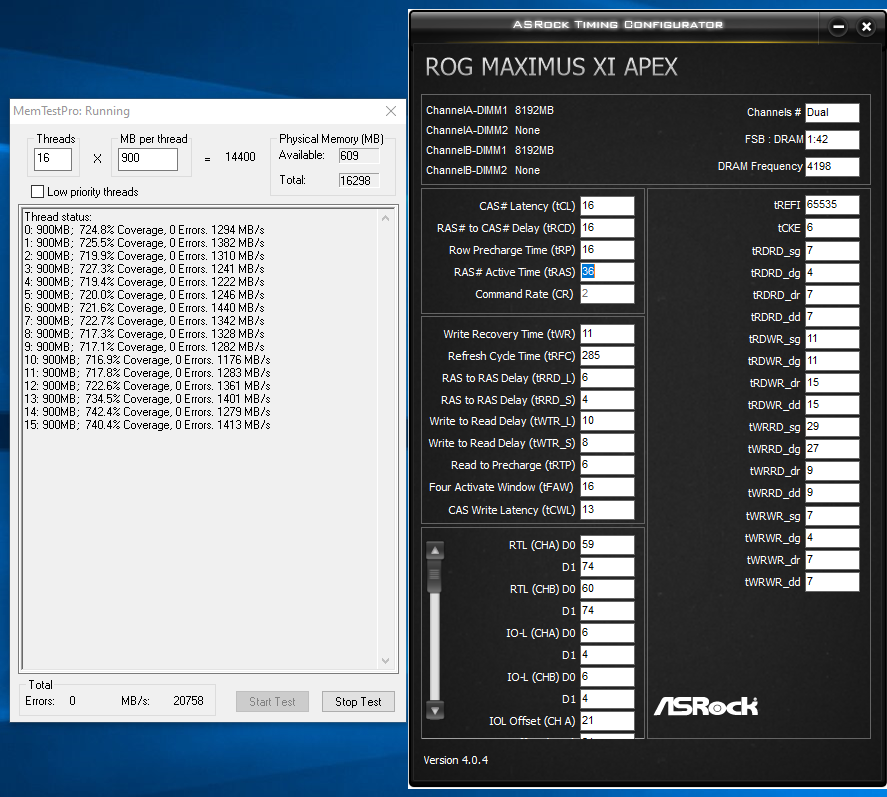Click the thread status scroll up arrow
The width and height of the screenshot is (887, 797).
point(385,218)
